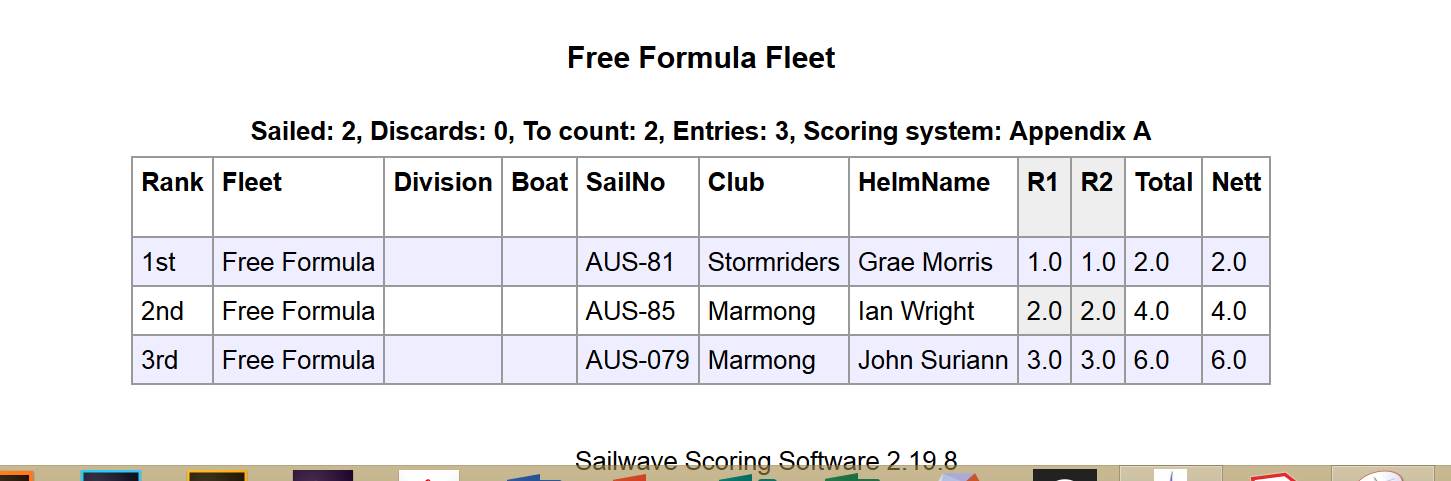Viewport: 1451px width, 481px height.
Task: Select the Nett column header
Action: tap(1235, 183)
